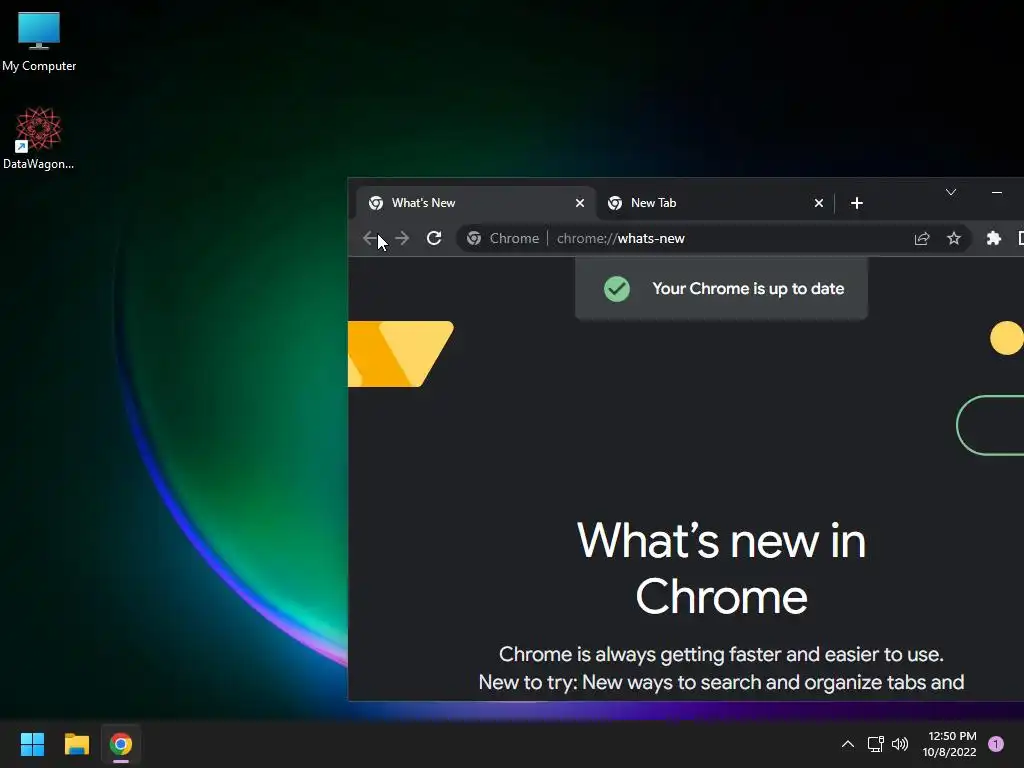Open the volume tray icon
Image resolution: width=1024 pixels, height=768 pixels.
pyautogui.click(x=900, y=744)
